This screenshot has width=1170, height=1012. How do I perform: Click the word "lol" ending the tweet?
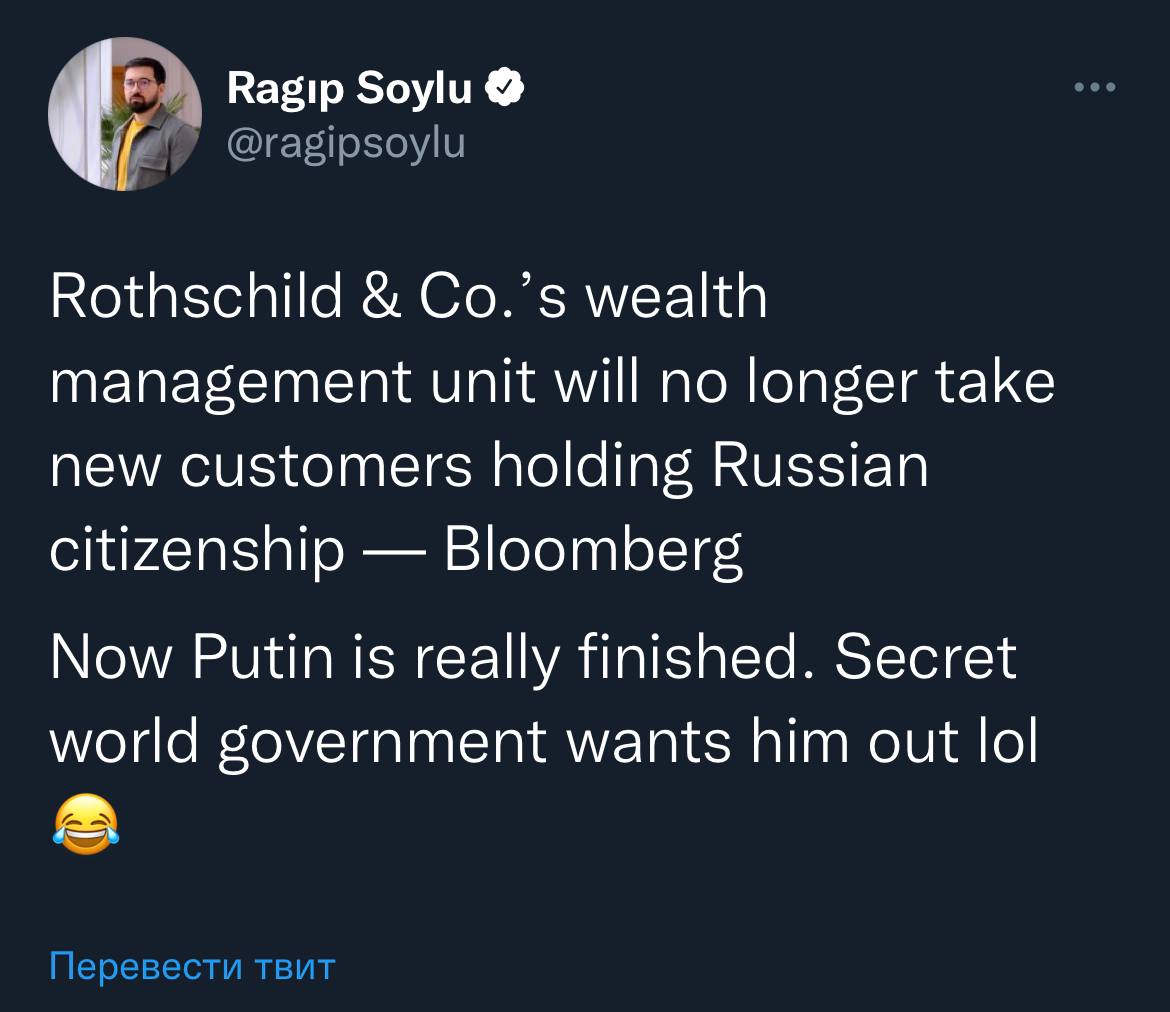[x=1009, y=741]
